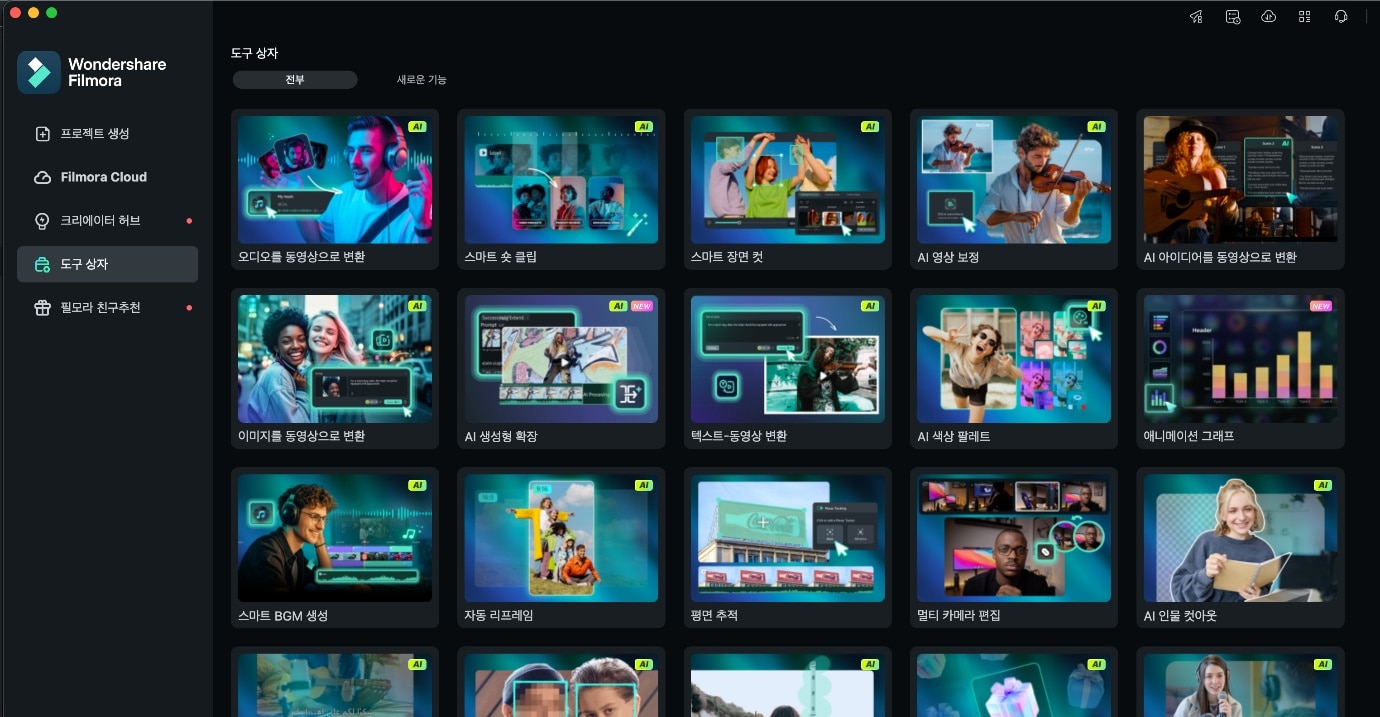
Task: Launch the 오디오를 동영상으로 변환 tool
Action: coord(335,180)
